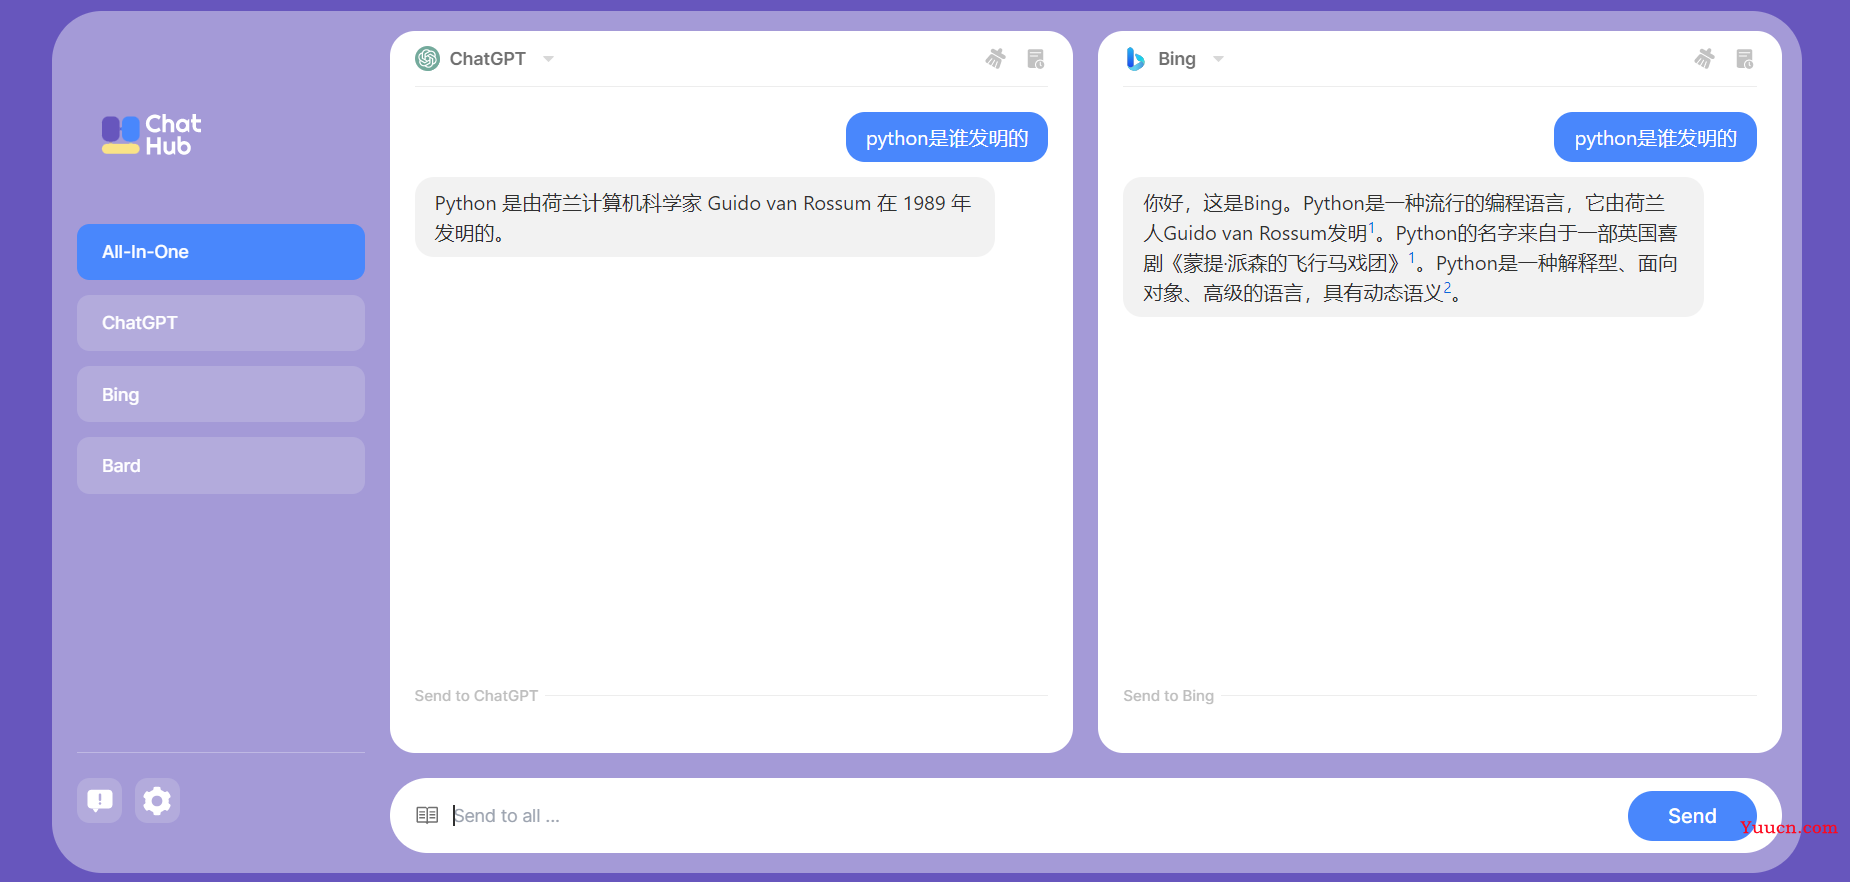Switch to Bing in the sidebar

[x=221, y=394]
